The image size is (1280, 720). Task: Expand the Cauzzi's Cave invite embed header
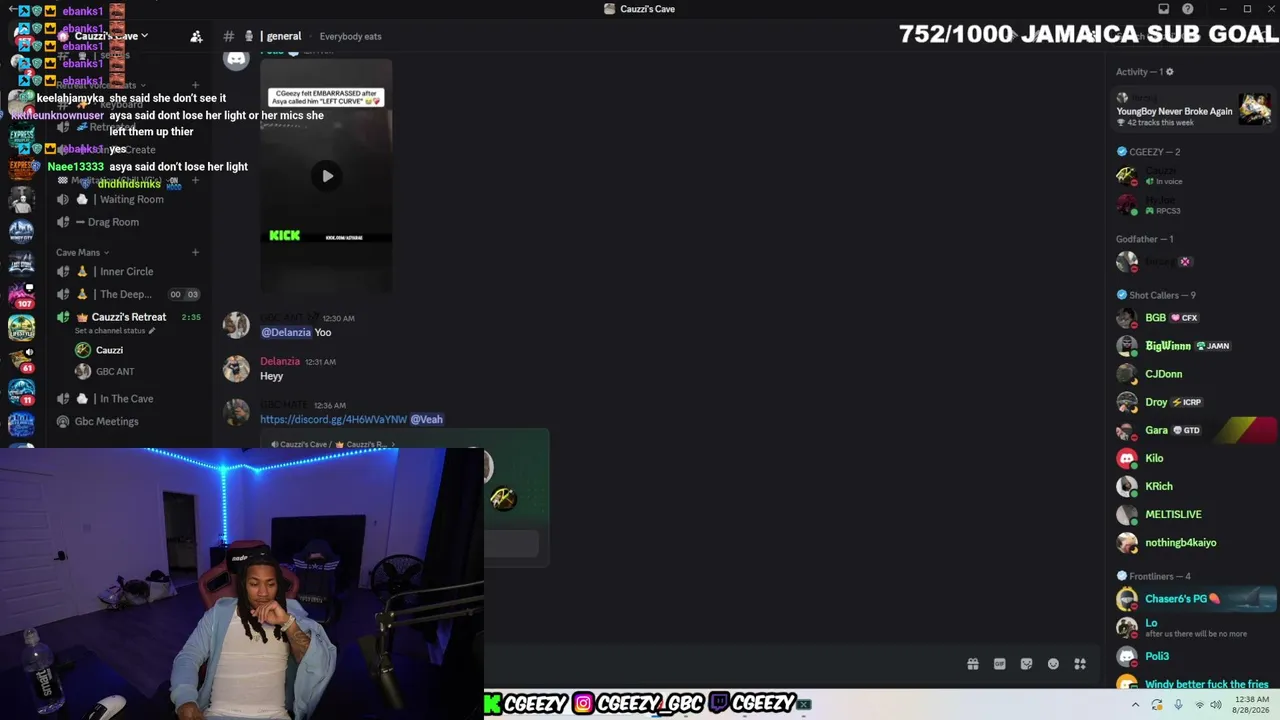click(x=334, y=444)
